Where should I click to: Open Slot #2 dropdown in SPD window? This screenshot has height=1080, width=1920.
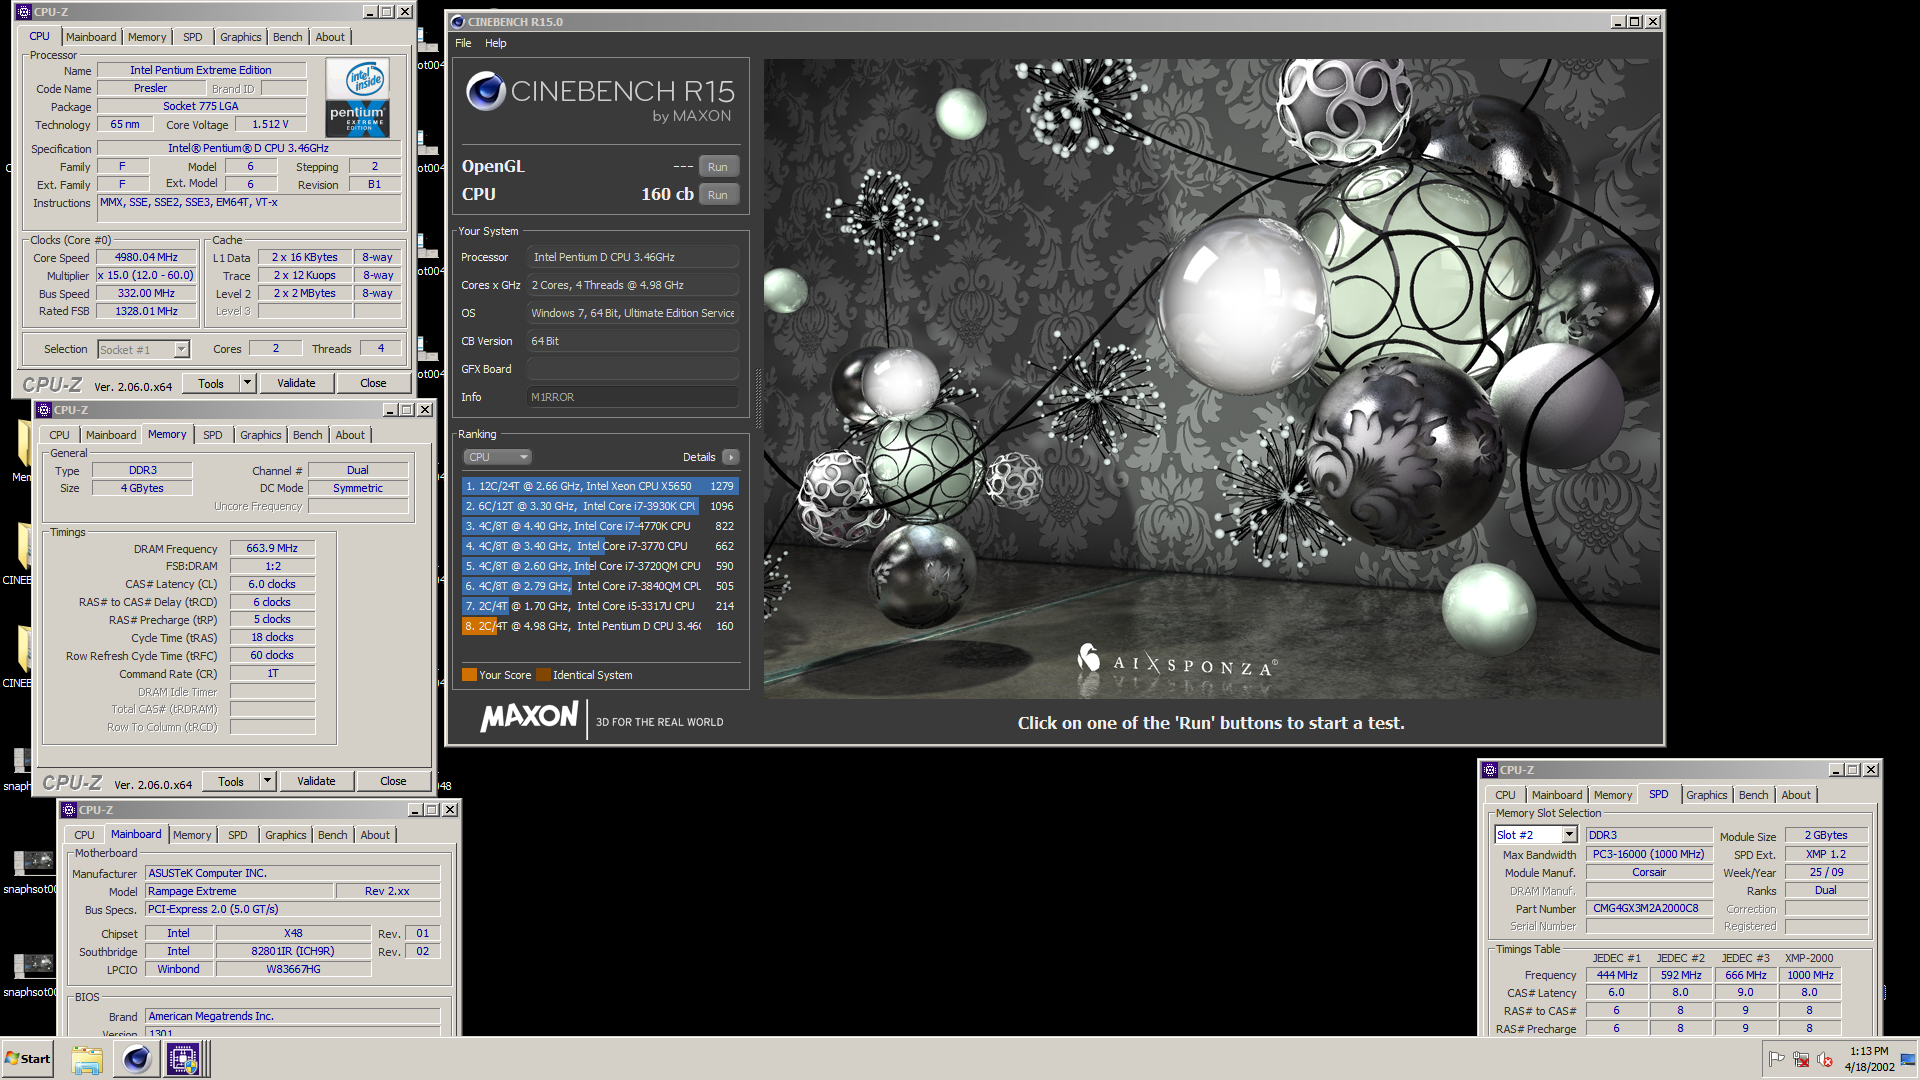(x=1569, y=835)
